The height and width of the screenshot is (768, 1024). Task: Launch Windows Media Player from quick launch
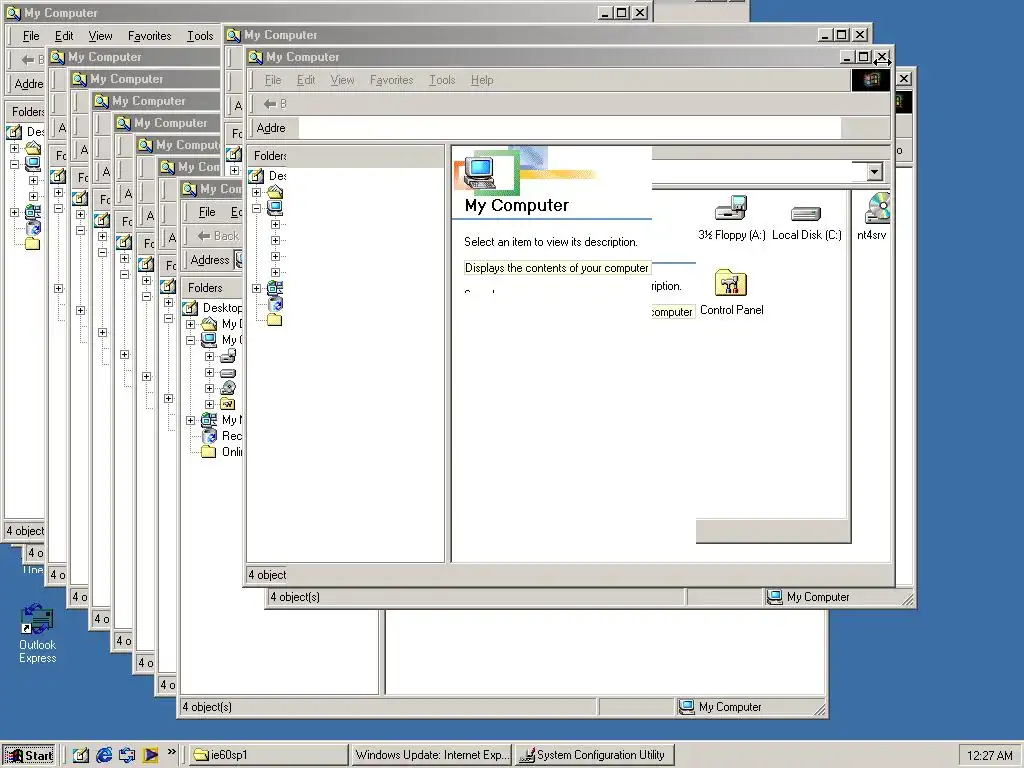tap(150, 755)
